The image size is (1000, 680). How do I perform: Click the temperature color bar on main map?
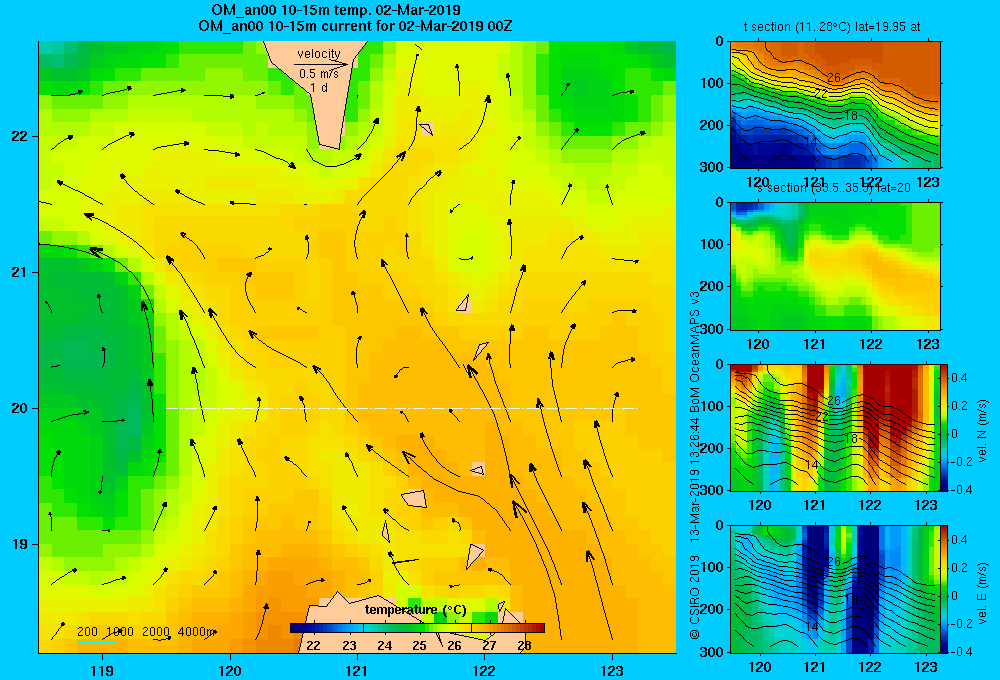click(417, 628)
